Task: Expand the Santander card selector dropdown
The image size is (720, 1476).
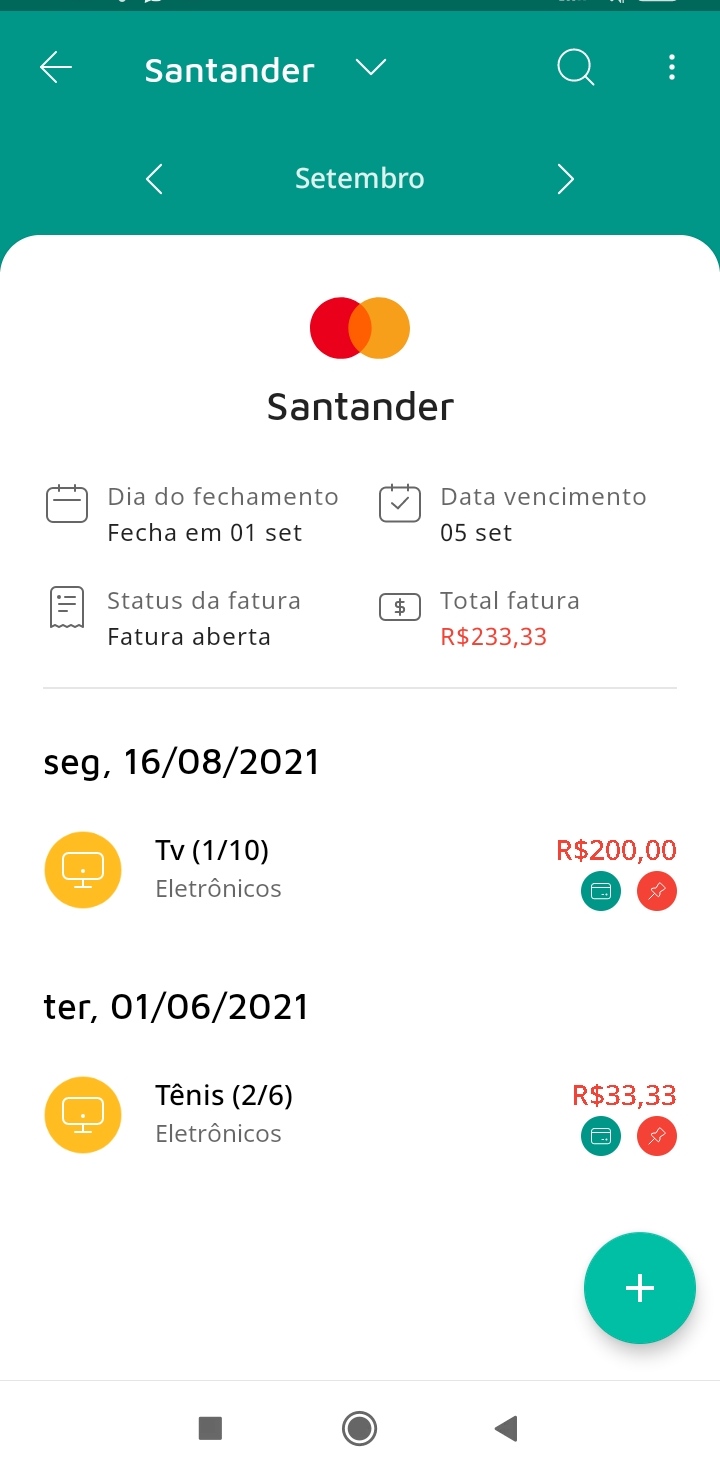Action: click(370, 68)
